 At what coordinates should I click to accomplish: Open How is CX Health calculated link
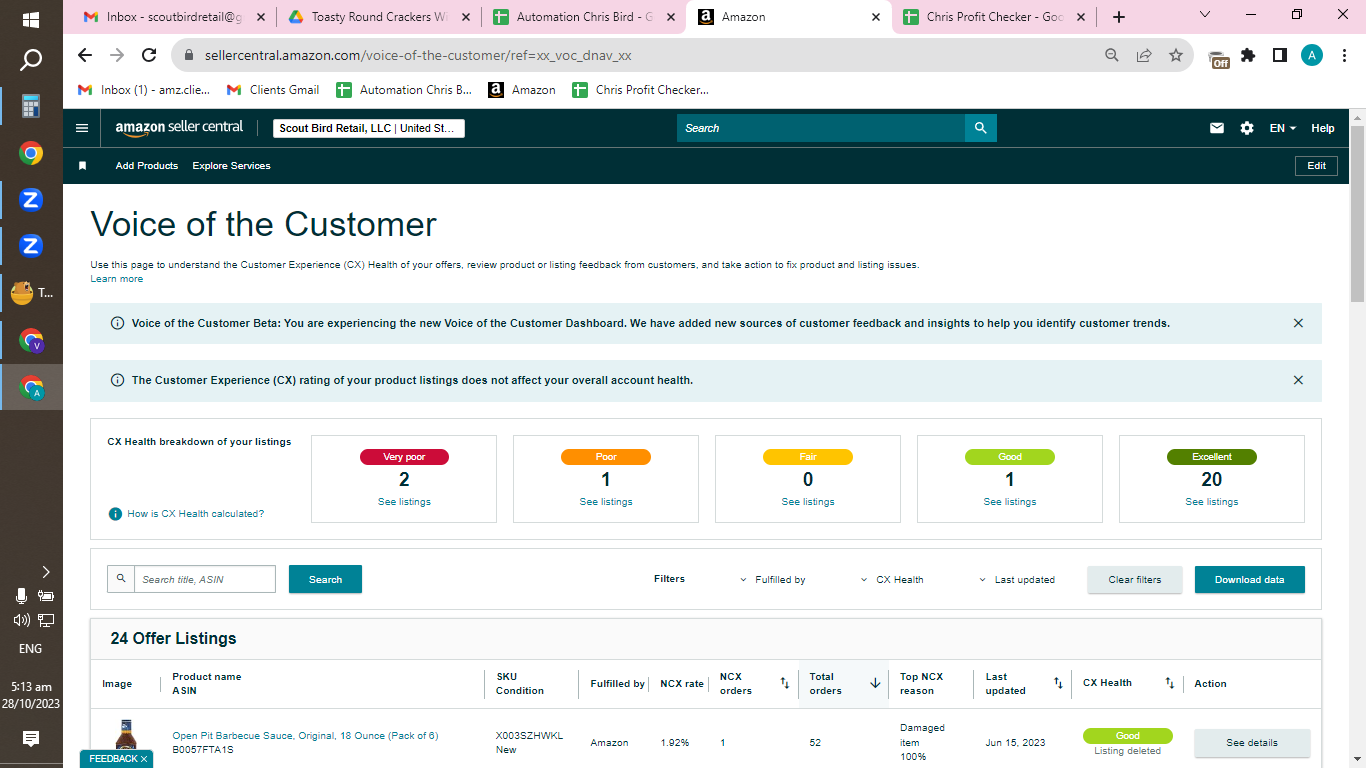coord(196,514)
